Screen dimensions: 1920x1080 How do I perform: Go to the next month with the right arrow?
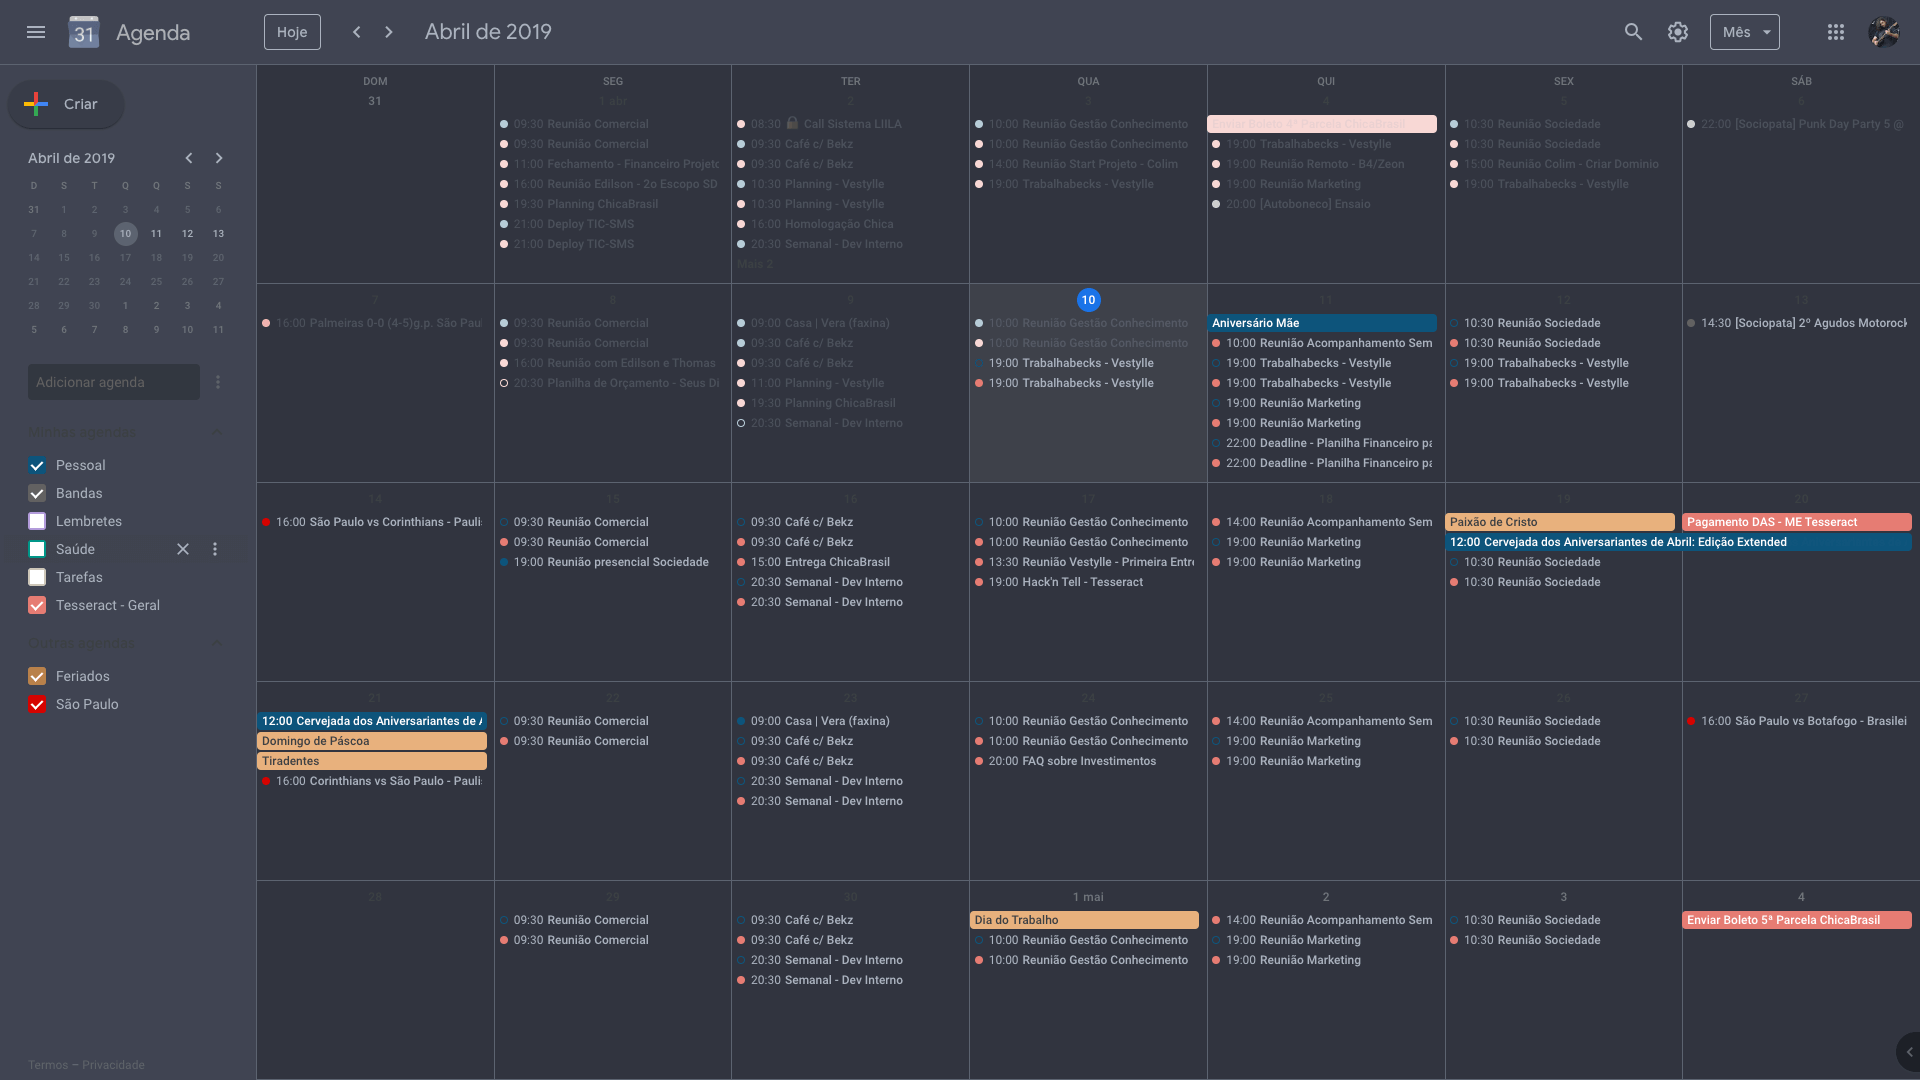[x=388, y=32]
